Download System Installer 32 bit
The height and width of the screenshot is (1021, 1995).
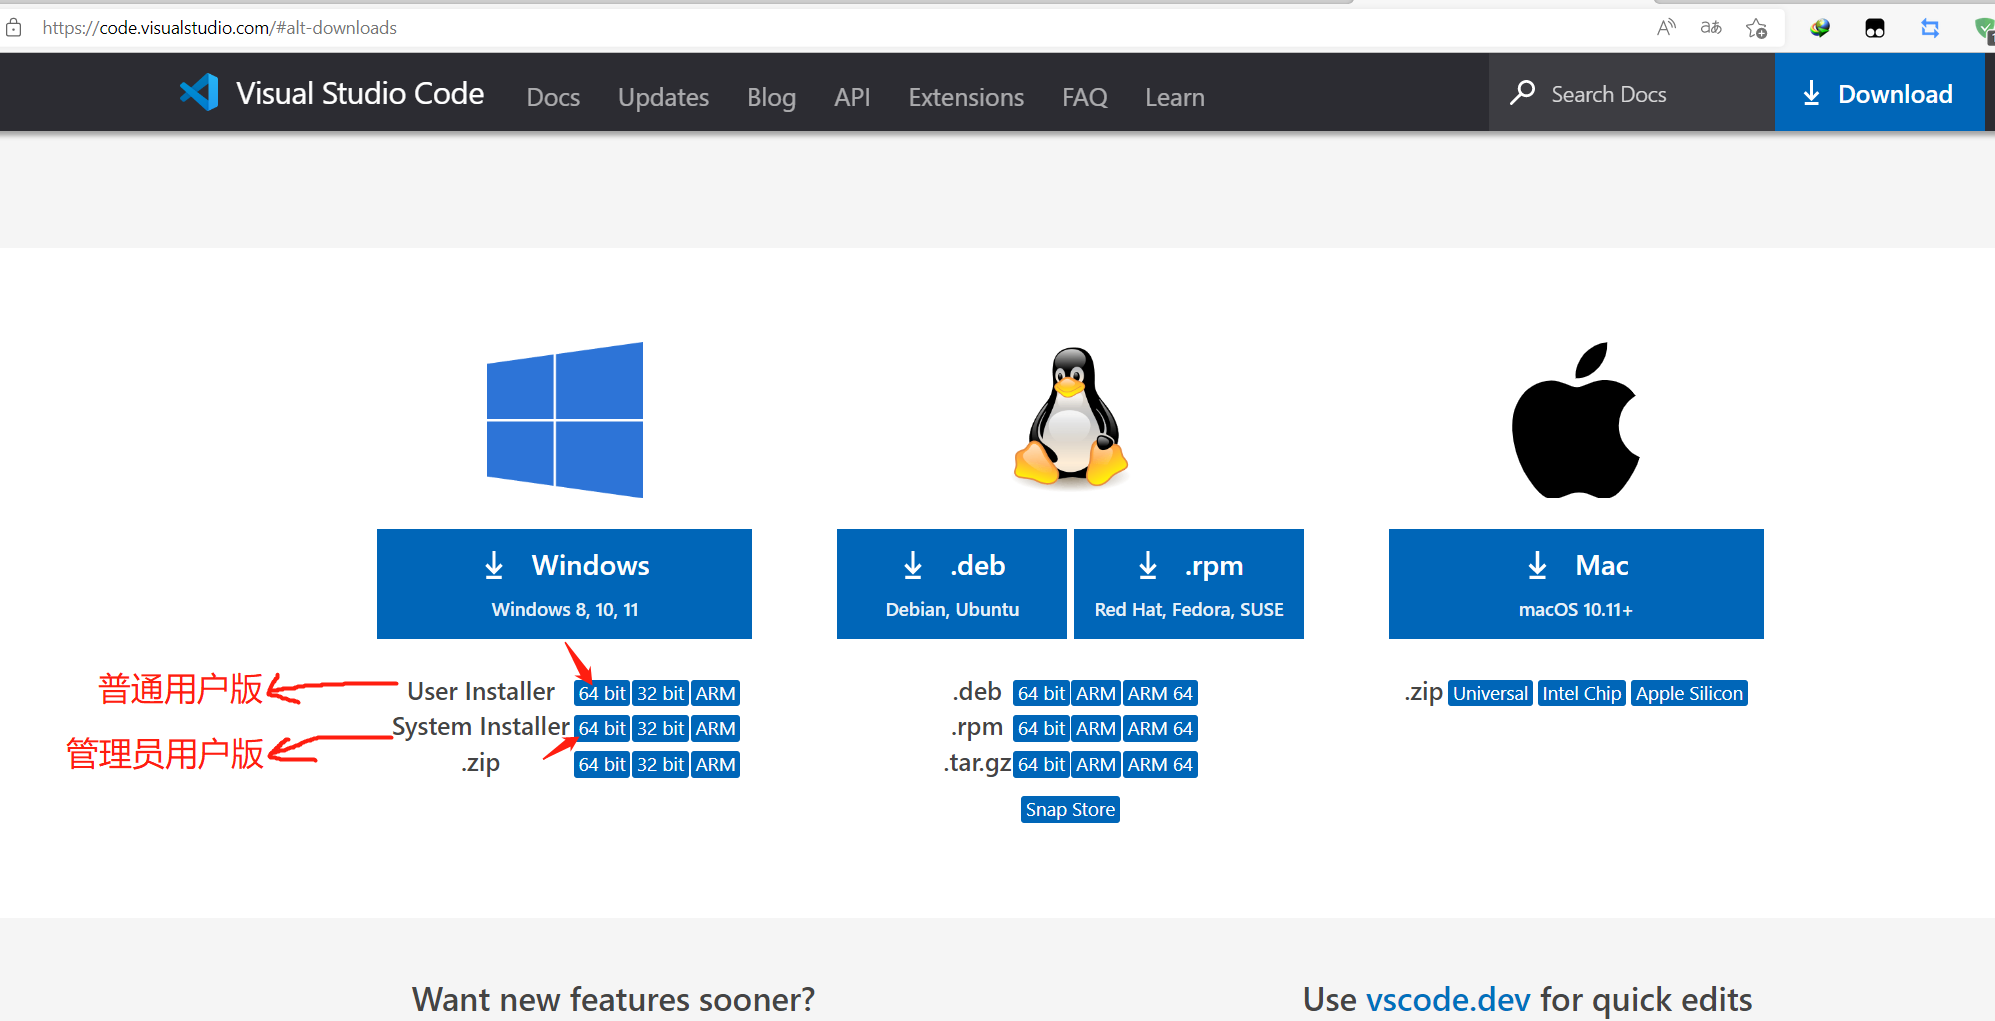[x=660, y=728]
